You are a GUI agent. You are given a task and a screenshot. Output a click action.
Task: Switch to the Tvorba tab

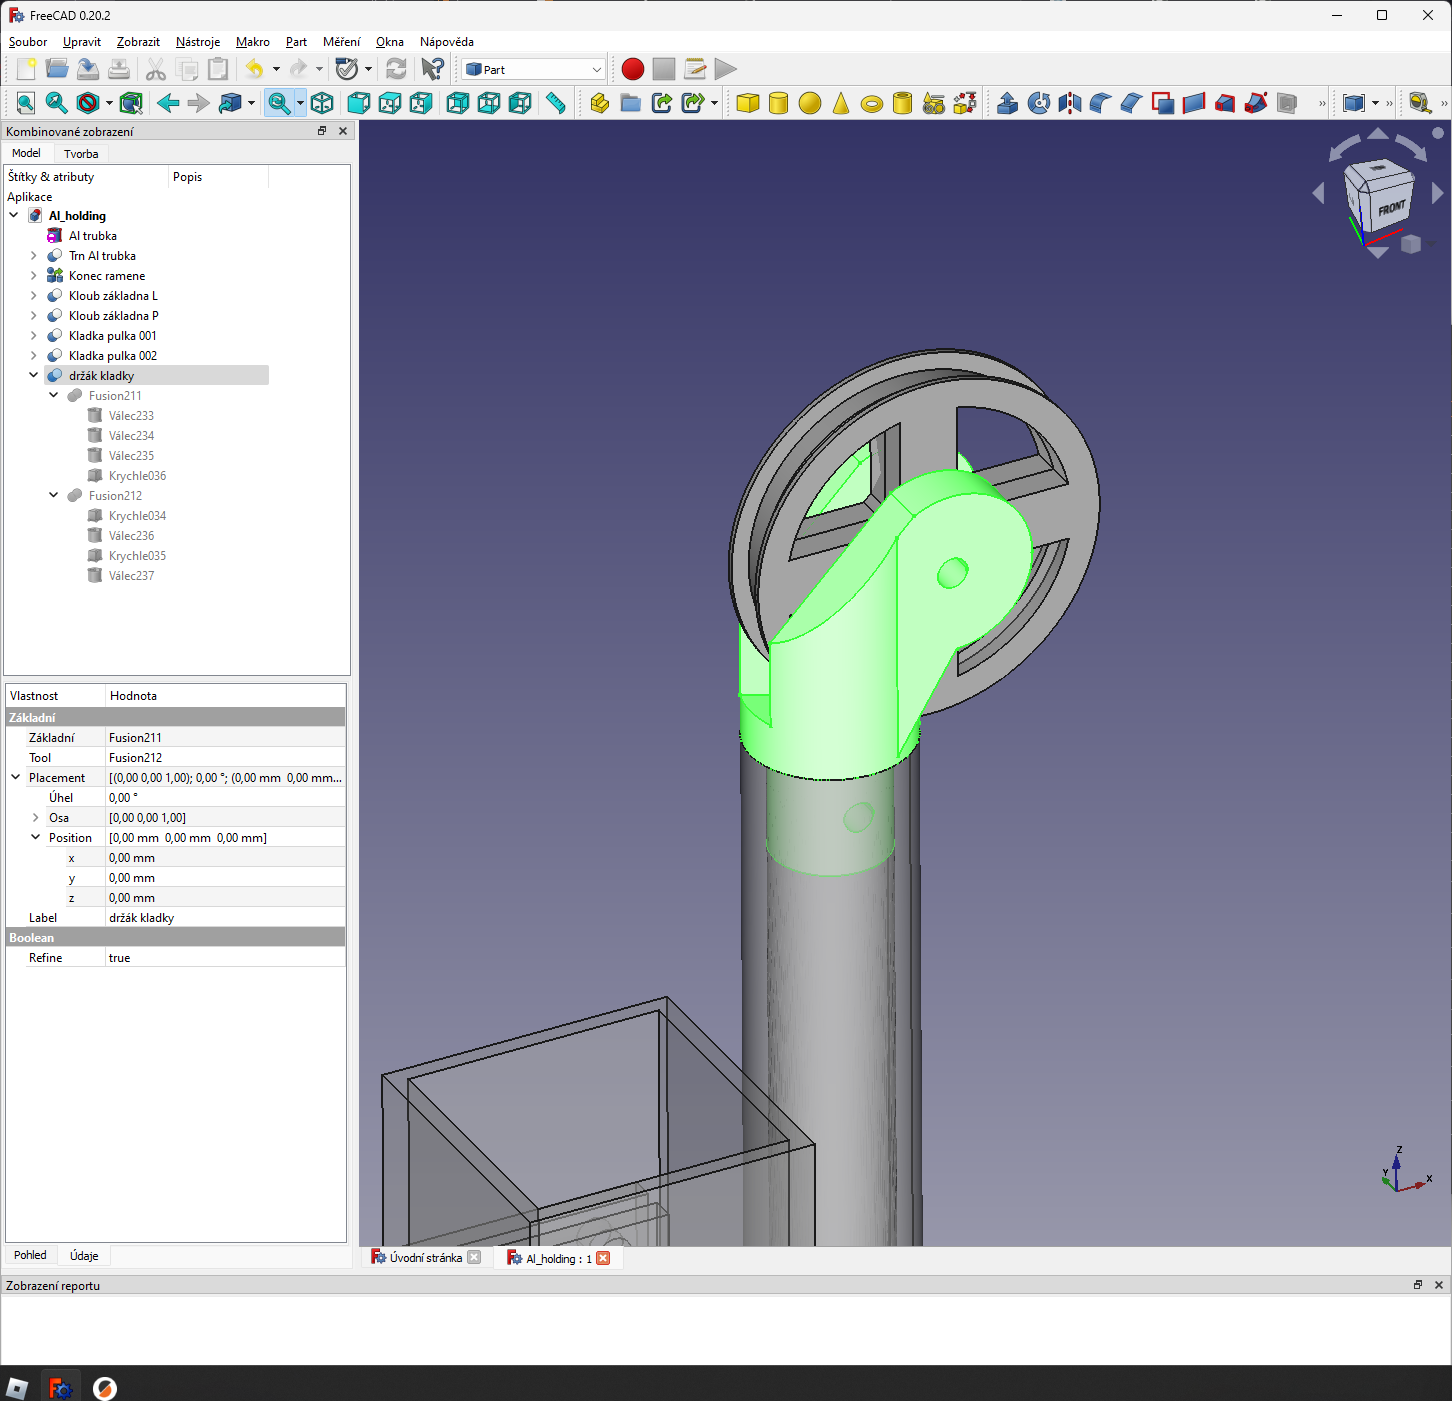pyautogui.click(x=81, y=154)
